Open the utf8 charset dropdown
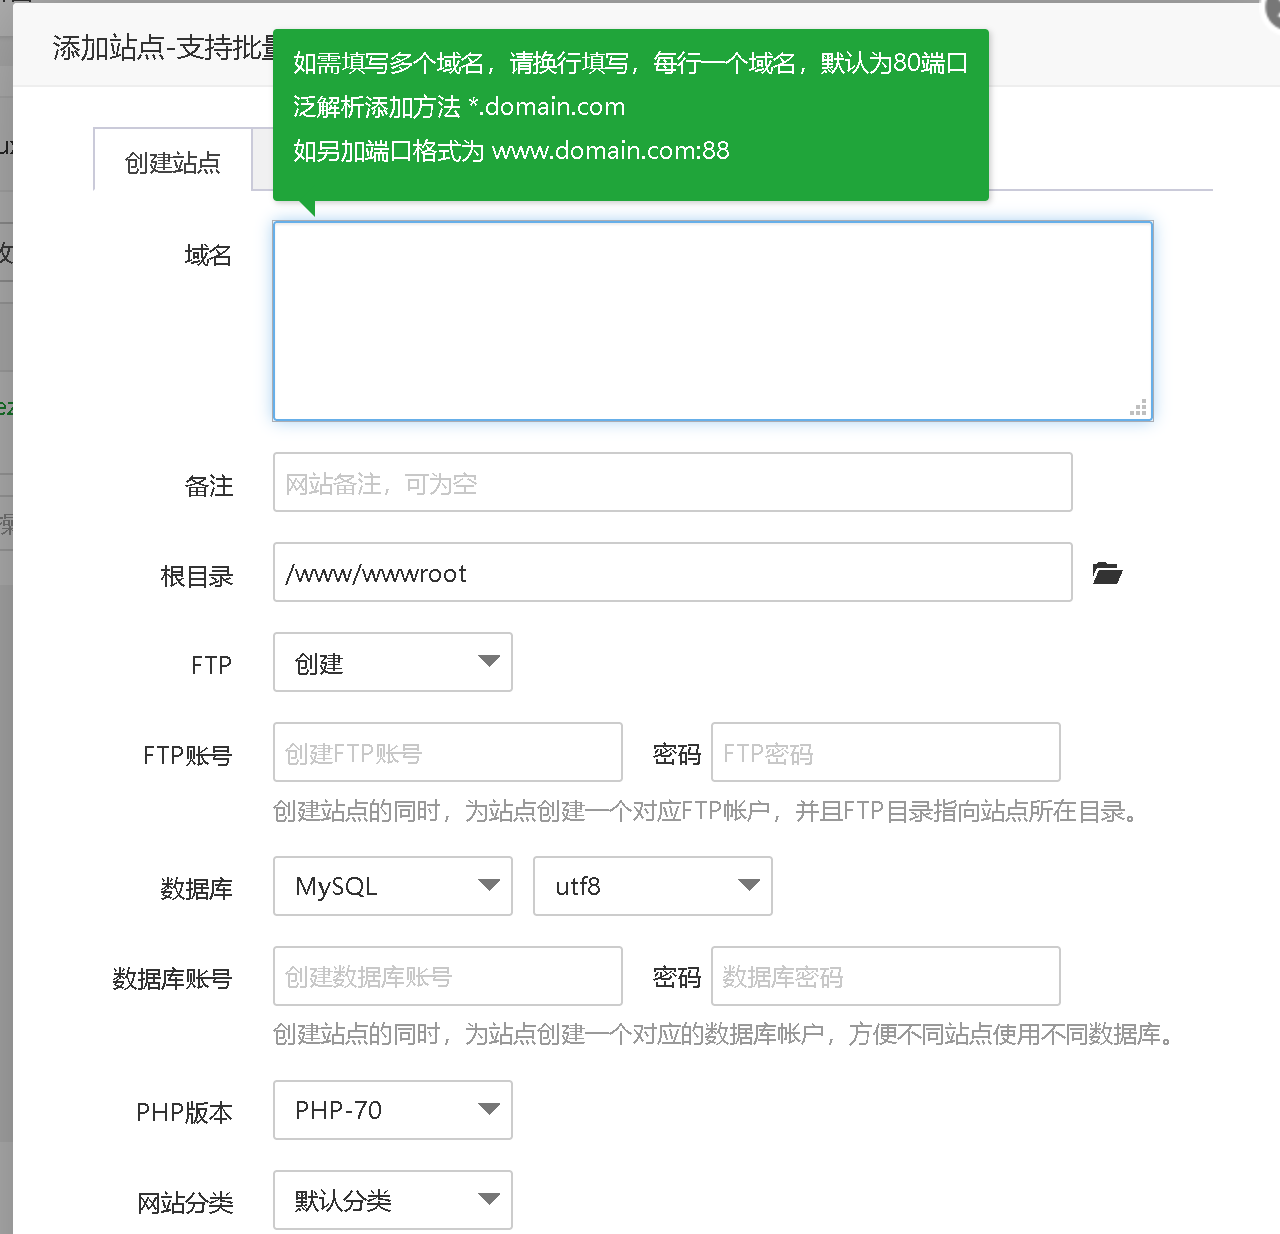This screenshot has width=1280, height=1234. tap(653, 886)
